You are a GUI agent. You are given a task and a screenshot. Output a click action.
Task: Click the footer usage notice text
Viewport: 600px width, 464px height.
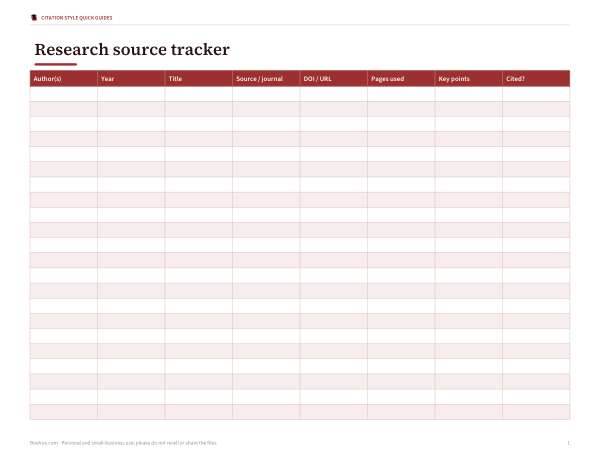124,443
